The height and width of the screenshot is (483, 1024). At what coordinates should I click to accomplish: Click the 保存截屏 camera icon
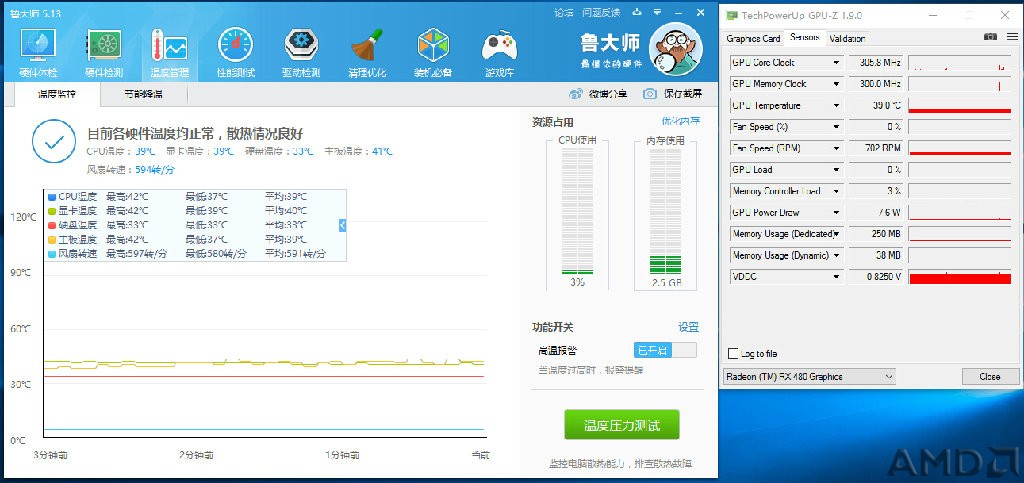(649, 94)
